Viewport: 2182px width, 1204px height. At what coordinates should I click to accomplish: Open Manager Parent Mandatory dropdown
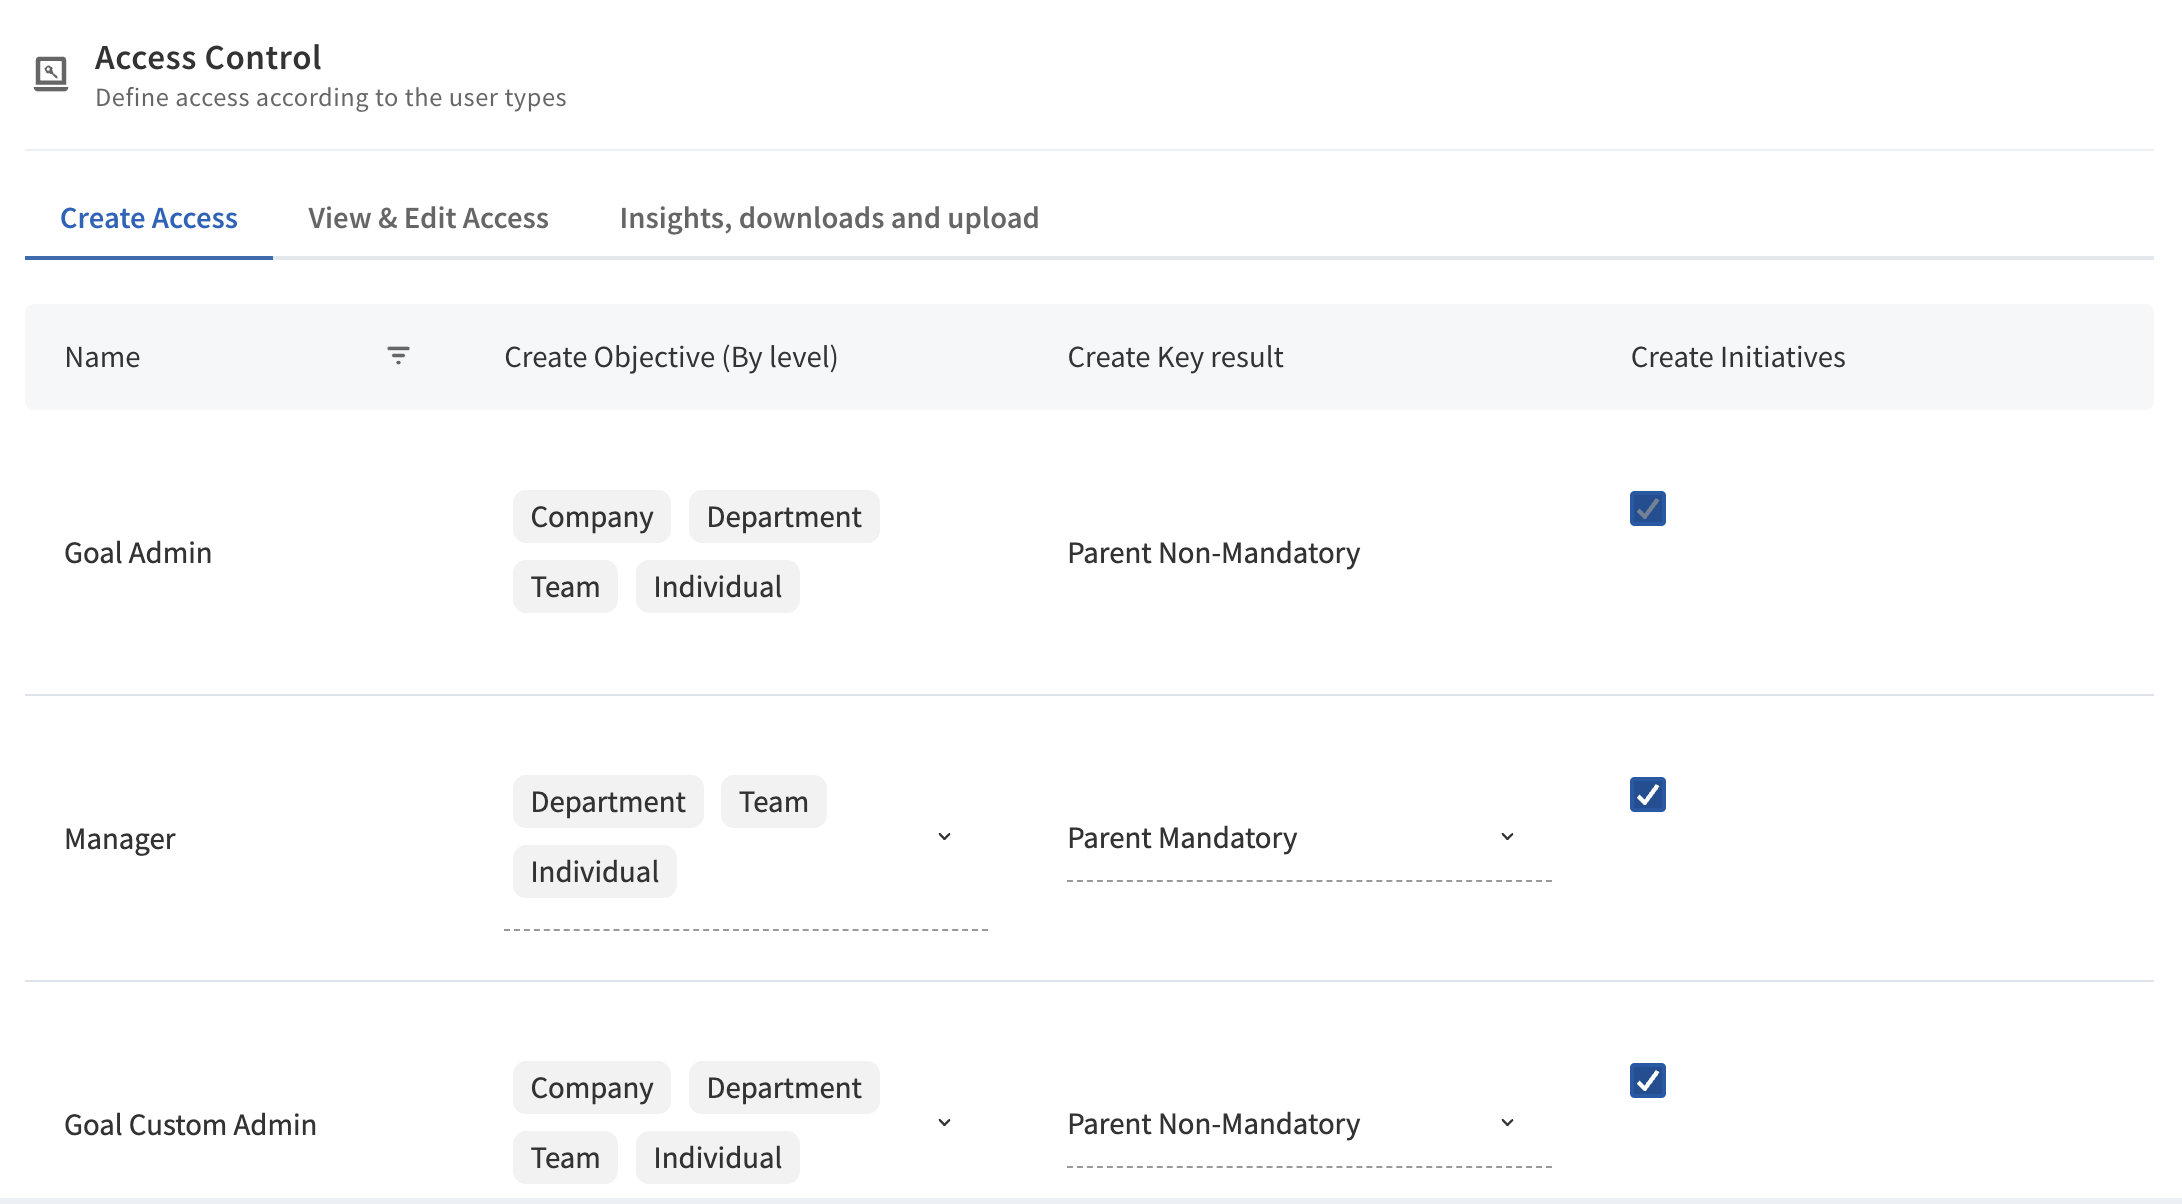coord(1507,837)
